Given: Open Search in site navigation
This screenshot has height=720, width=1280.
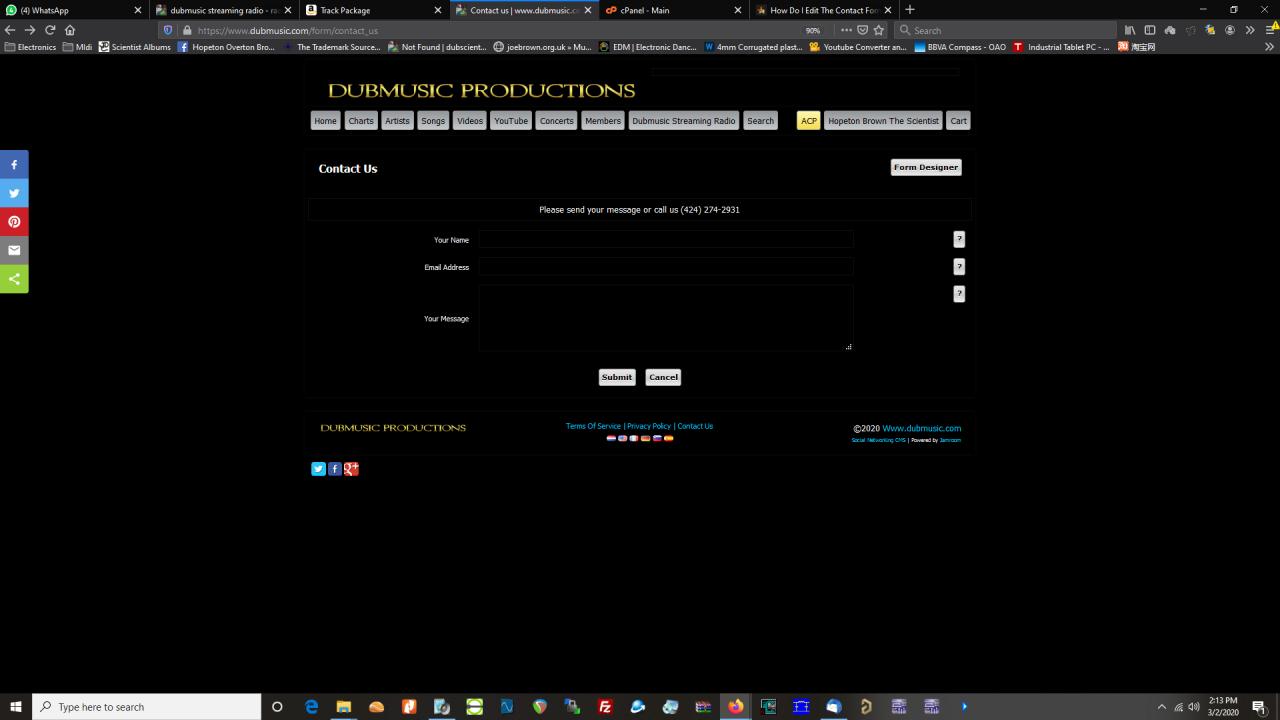Looking at the screenshot, I should 761,121.
